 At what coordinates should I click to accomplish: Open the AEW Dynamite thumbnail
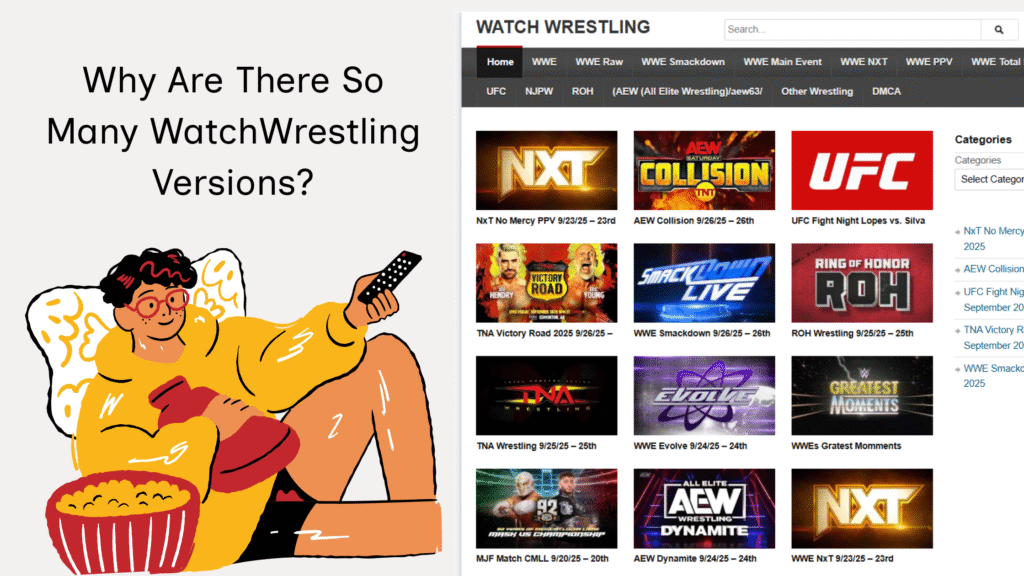point(704,508)
